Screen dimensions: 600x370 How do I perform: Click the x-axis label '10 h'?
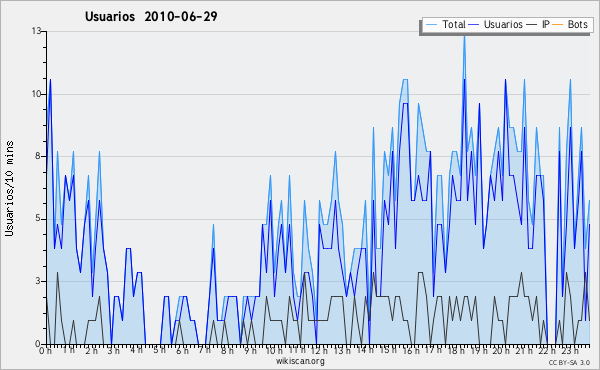[274, 350]
